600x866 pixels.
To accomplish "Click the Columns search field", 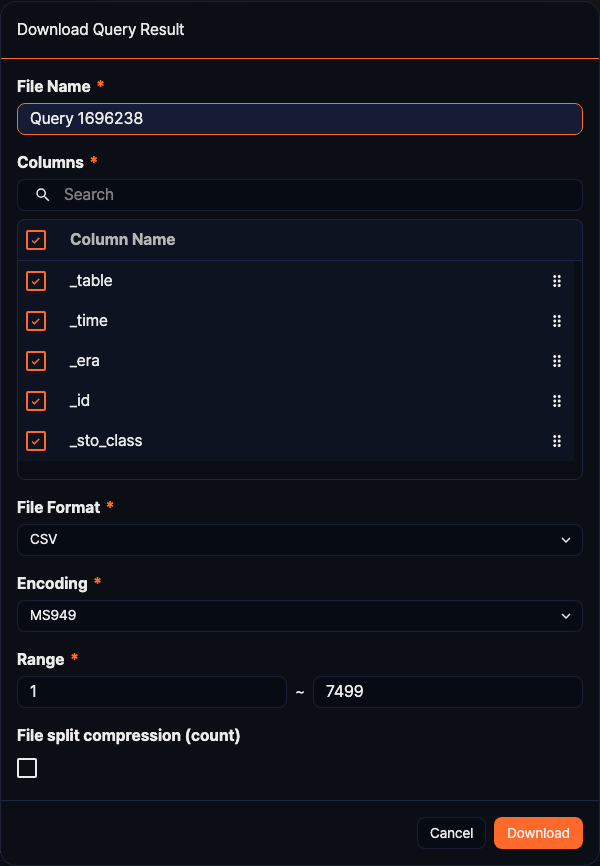I will 300,194.
